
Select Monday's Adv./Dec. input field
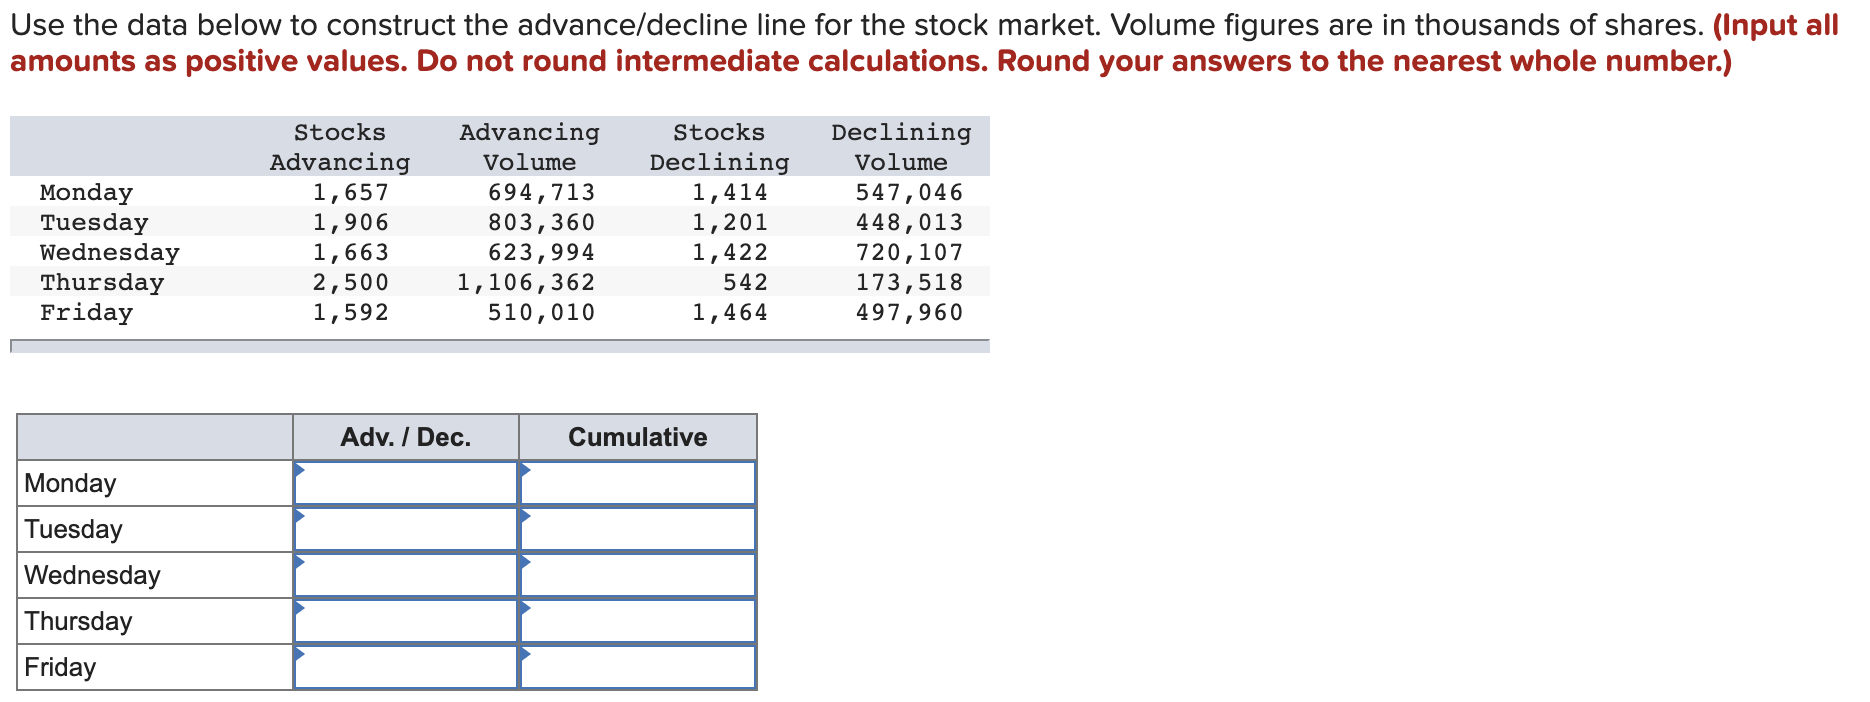(405, 482)
